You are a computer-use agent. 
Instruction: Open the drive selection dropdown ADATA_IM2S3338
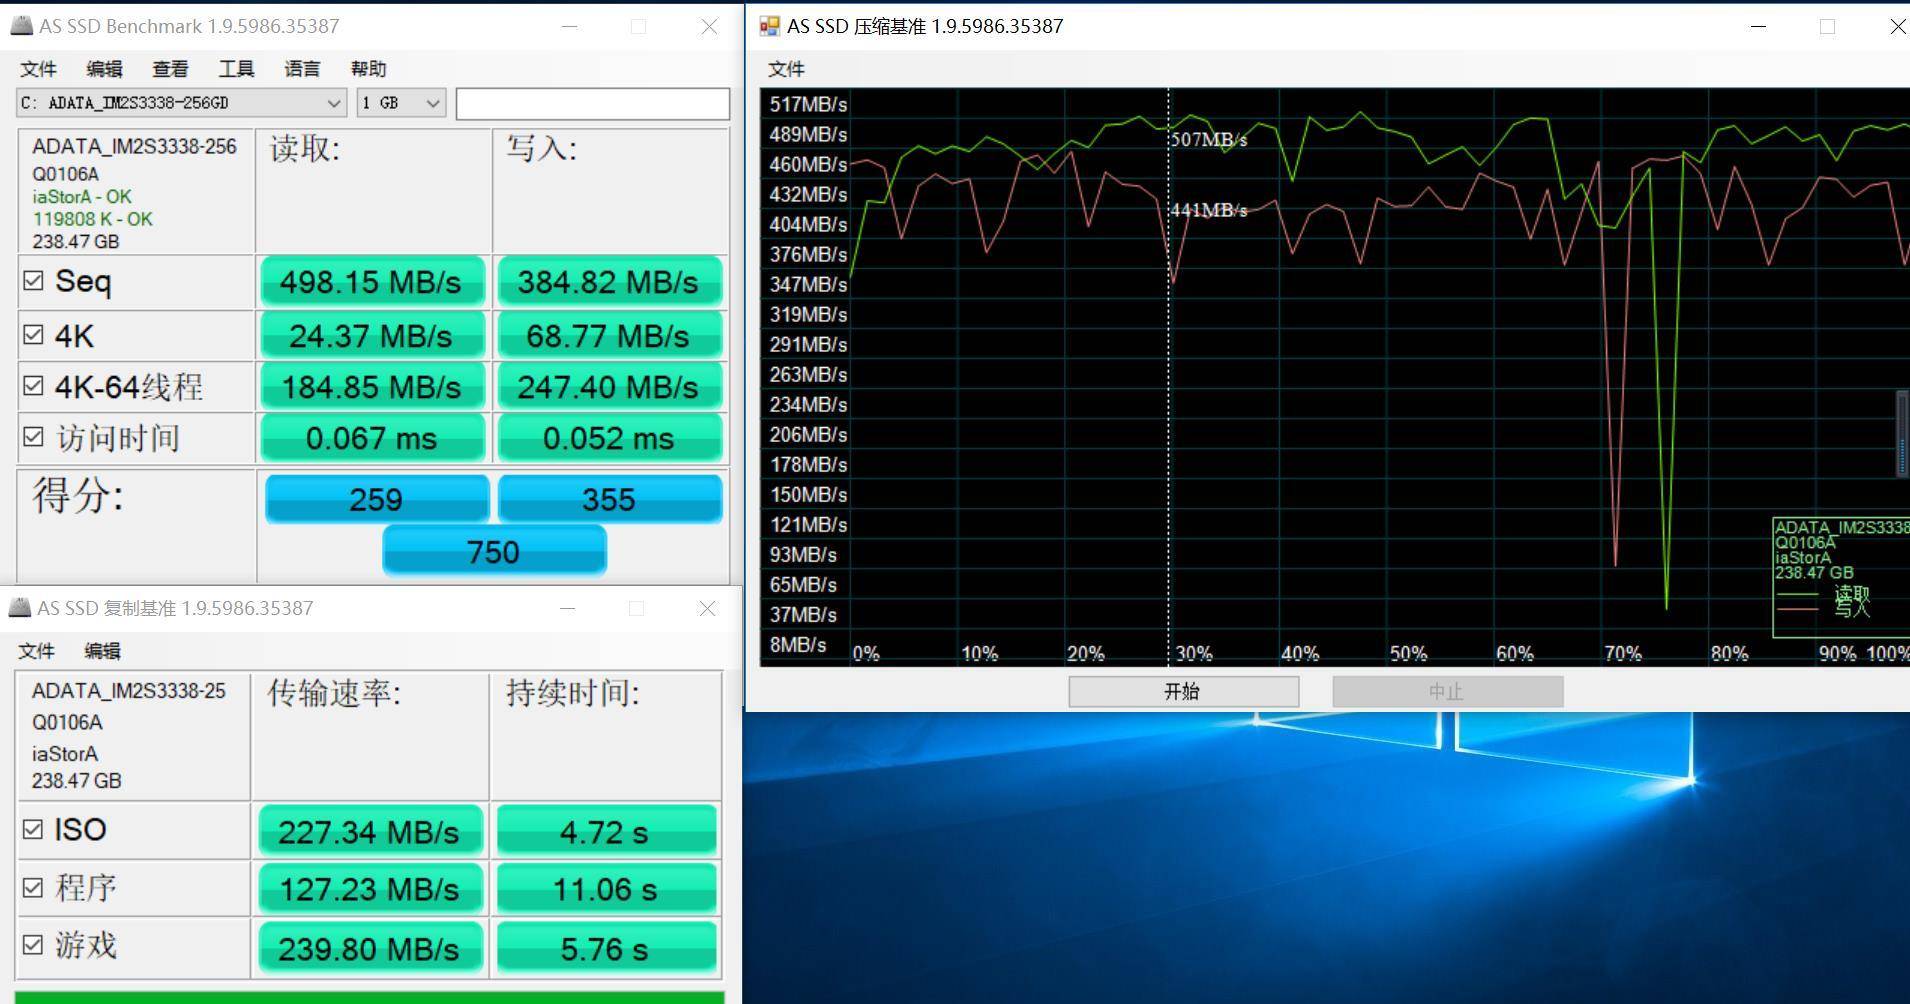pos(181,103)
